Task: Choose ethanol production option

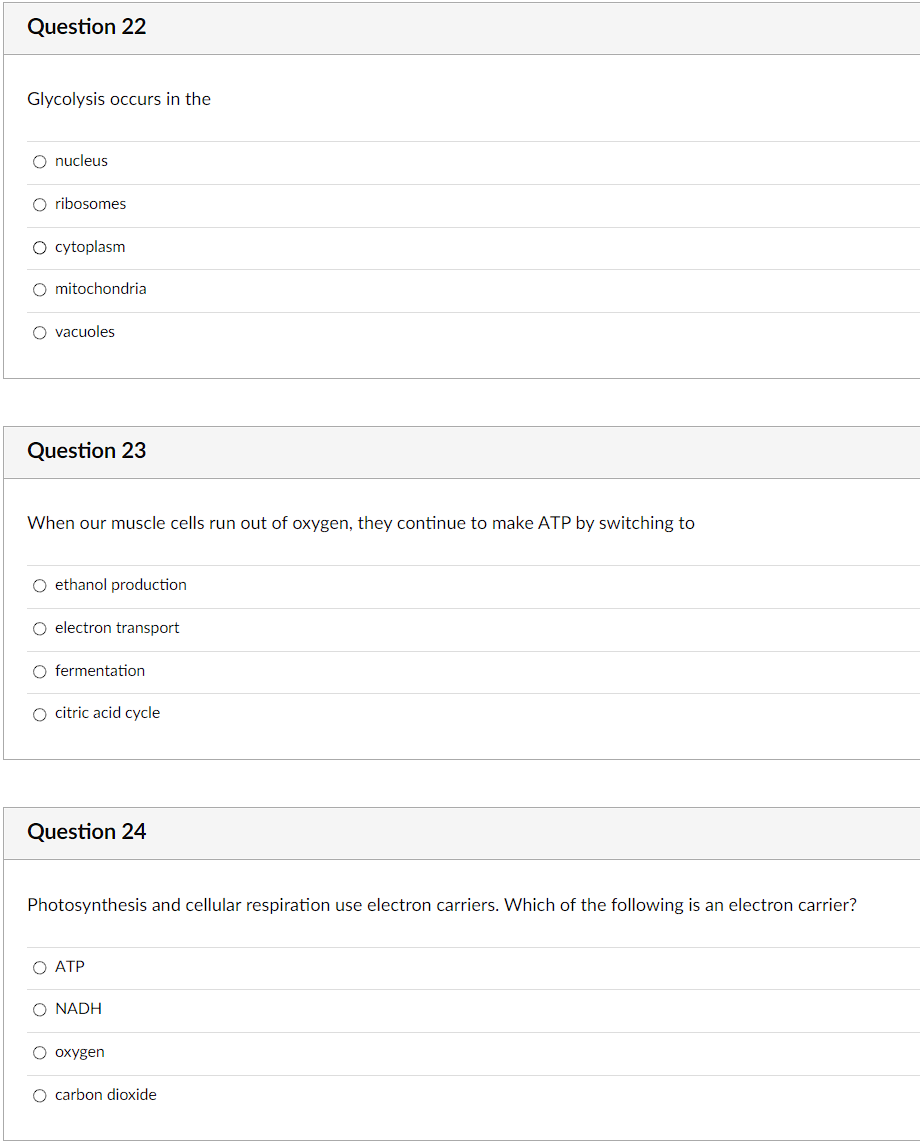Action: [x=39, y=585]
